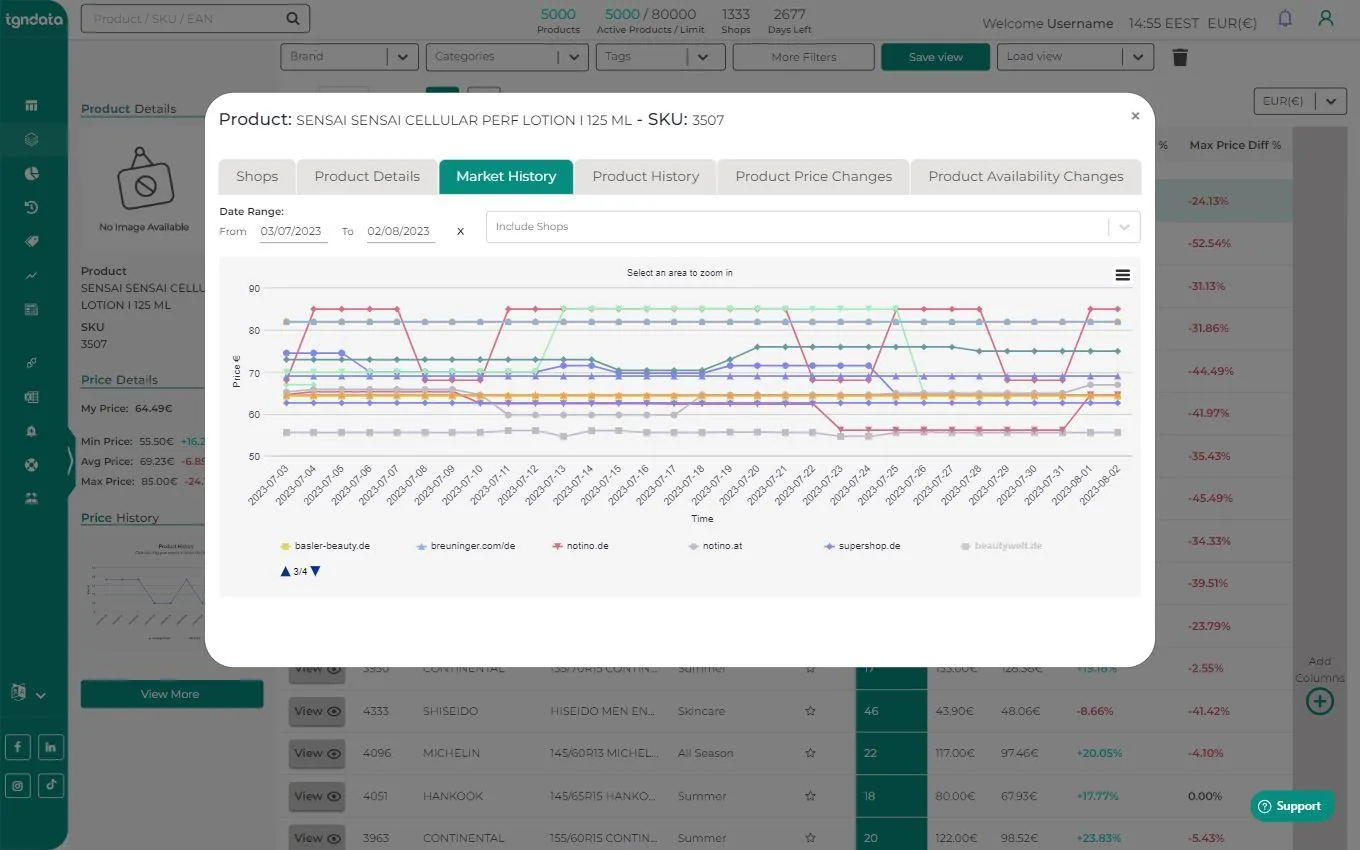Open the Product Price Changes tab

click(x=813, y=176)
